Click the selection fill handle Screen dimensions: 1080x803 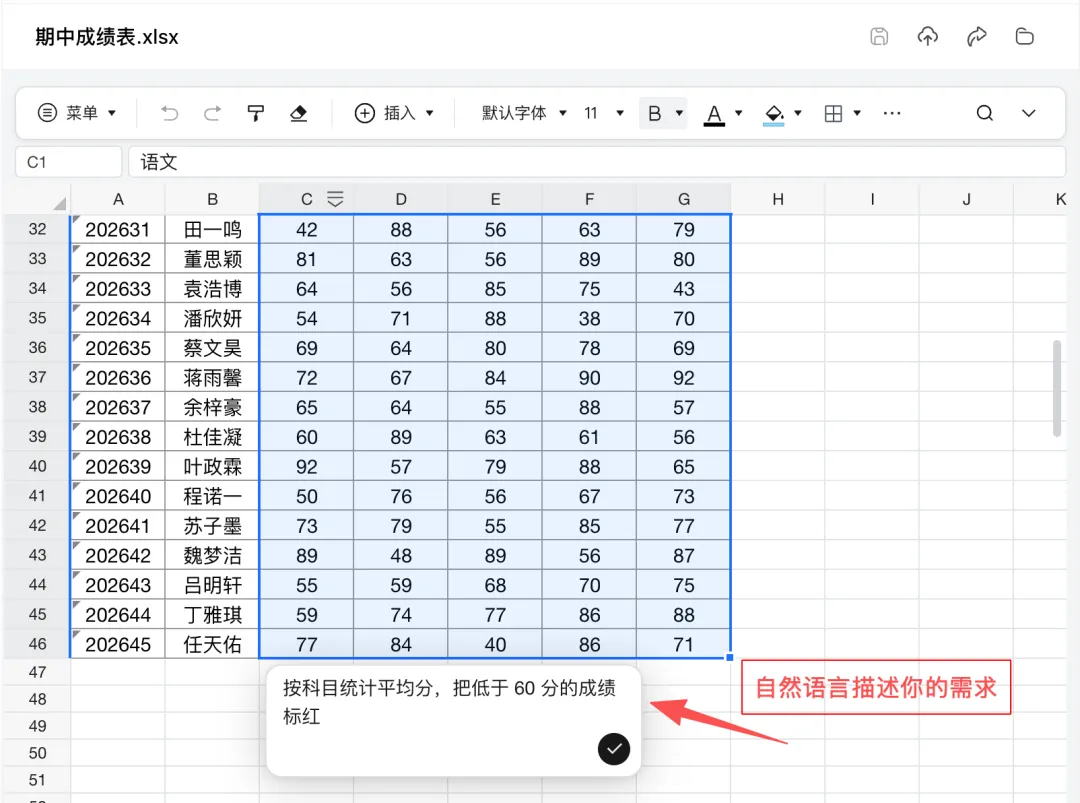point(730,658)
